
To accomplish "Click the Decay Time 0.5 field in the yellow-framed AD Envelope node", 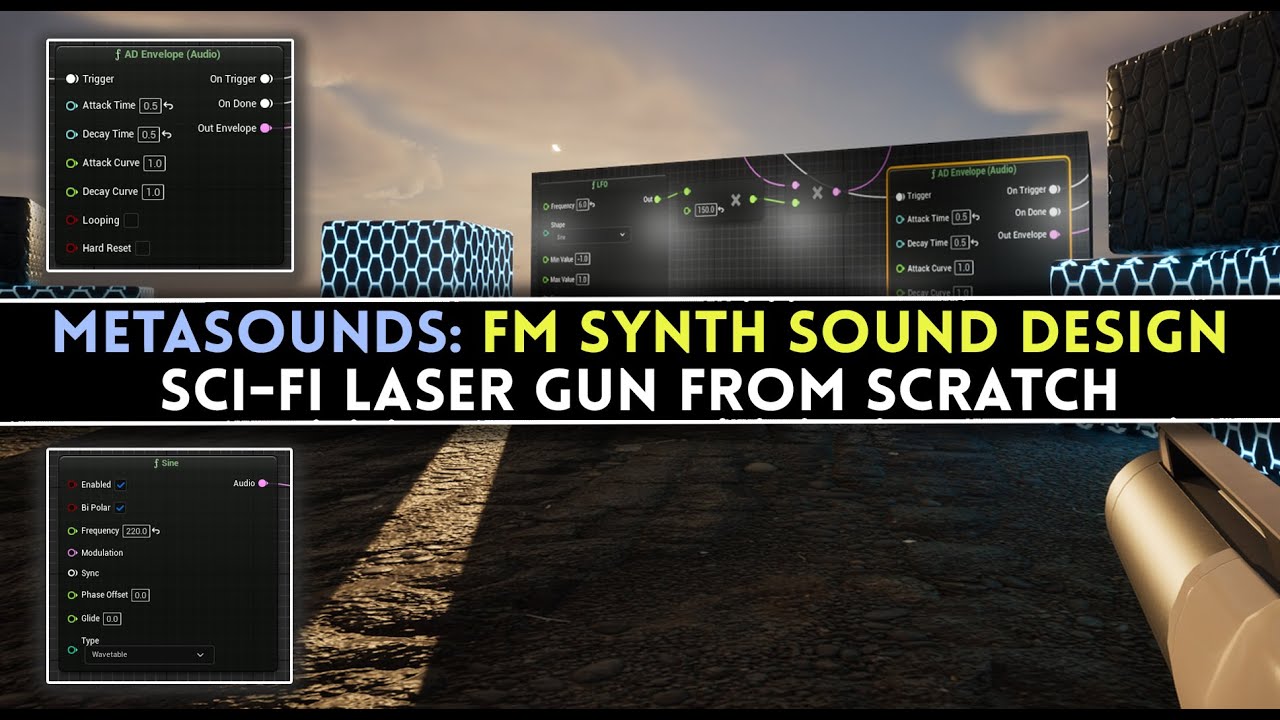I will point(959,243).
